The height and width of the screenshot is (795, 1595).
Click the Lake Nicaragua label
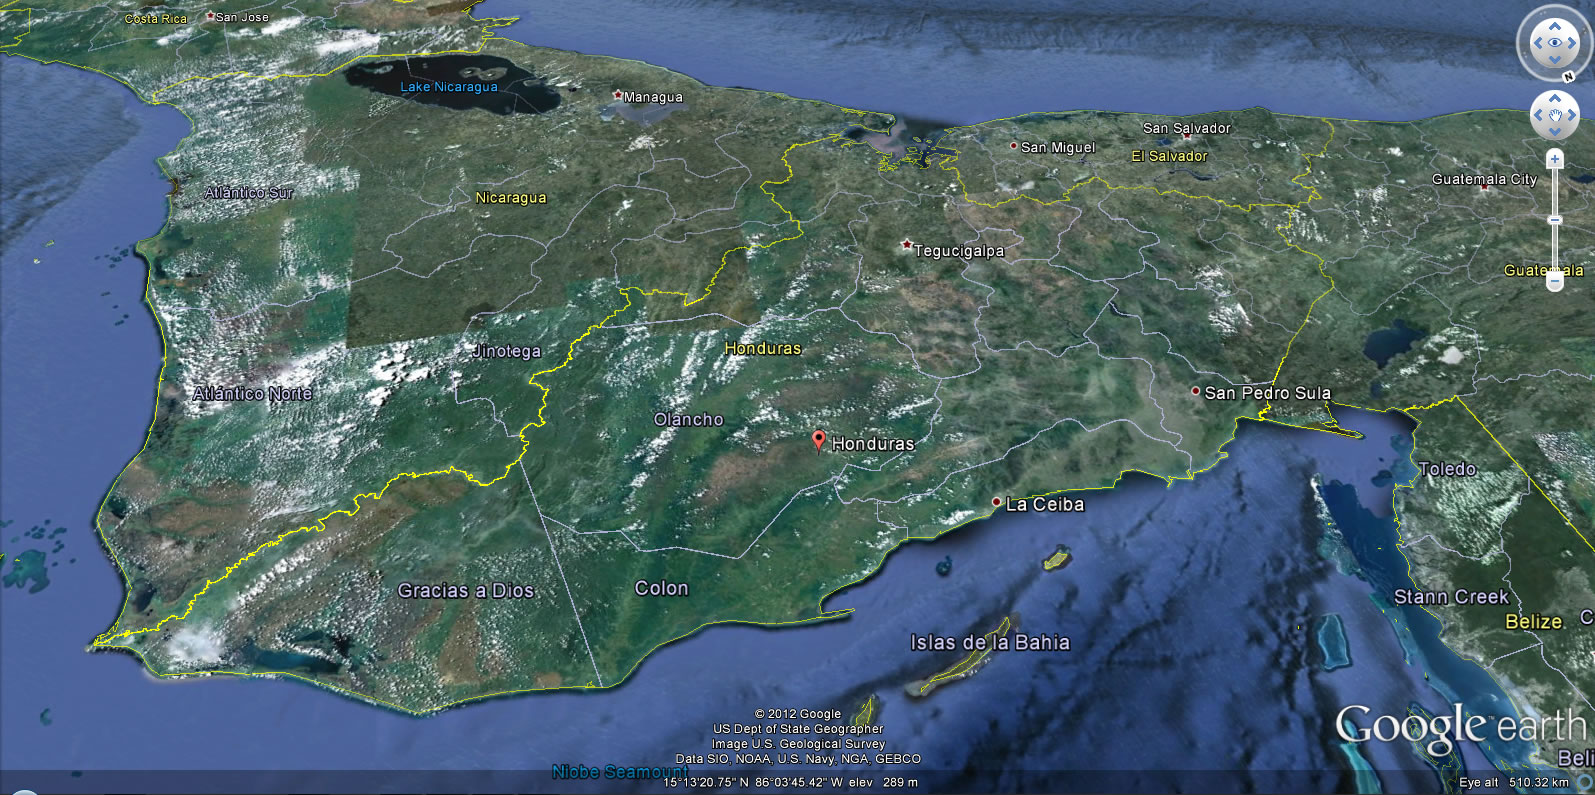tap(449, 87)
